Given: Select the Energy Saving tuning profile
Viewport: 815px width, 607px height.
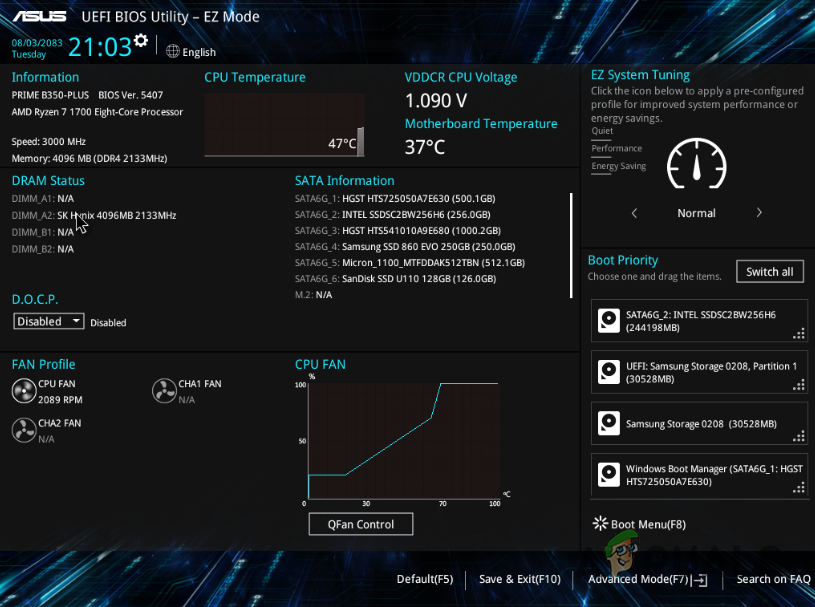Looking at the screenshot, I should click(x=618, y=166).
